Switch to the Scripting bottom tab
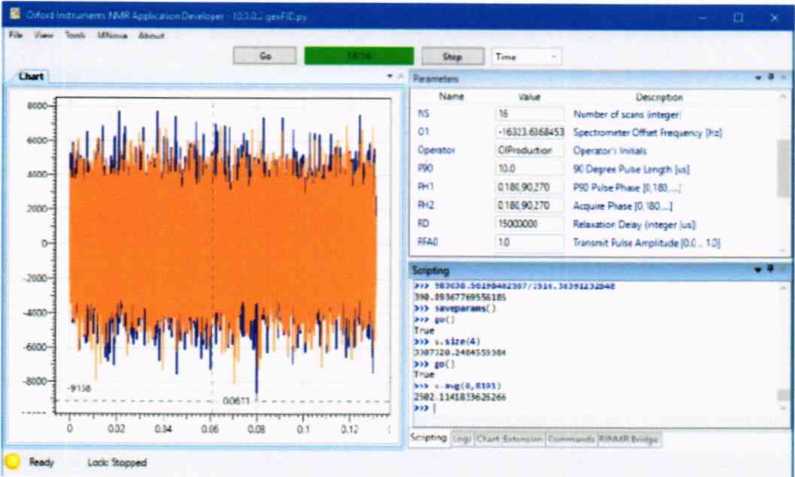This screenshot has height=477, width=795. 429,438
